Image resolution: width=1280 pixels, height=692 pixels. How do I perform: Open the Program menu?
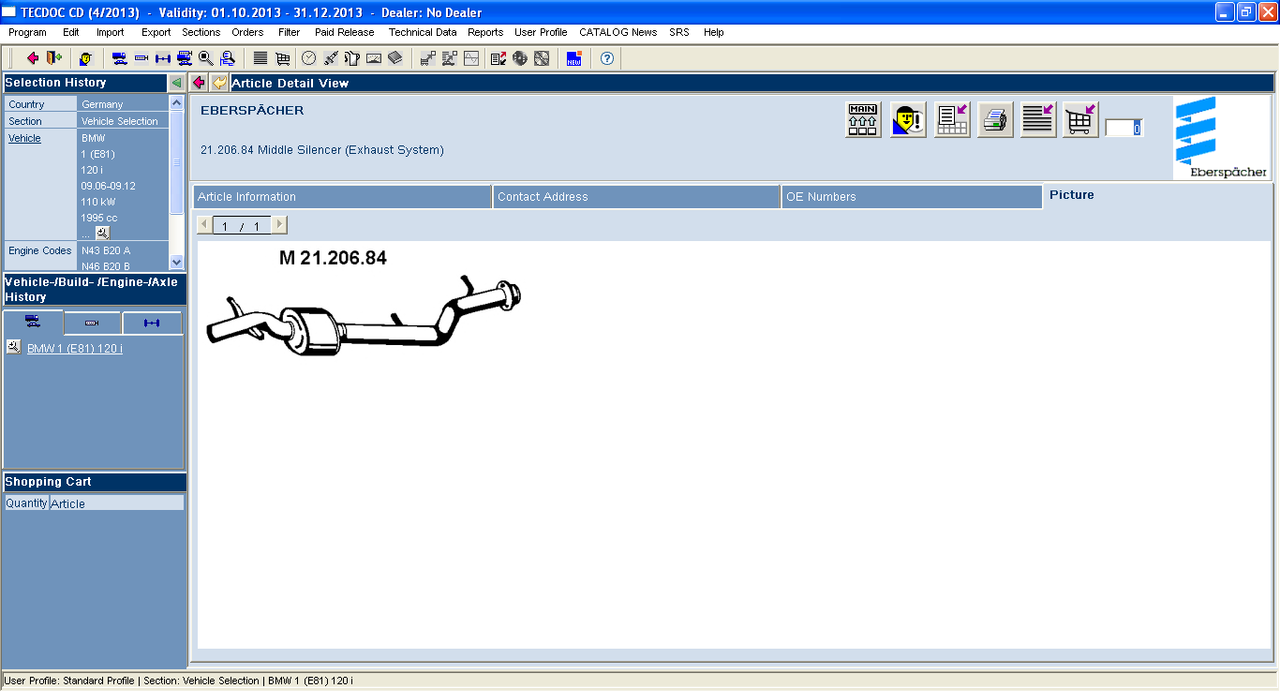27,32
